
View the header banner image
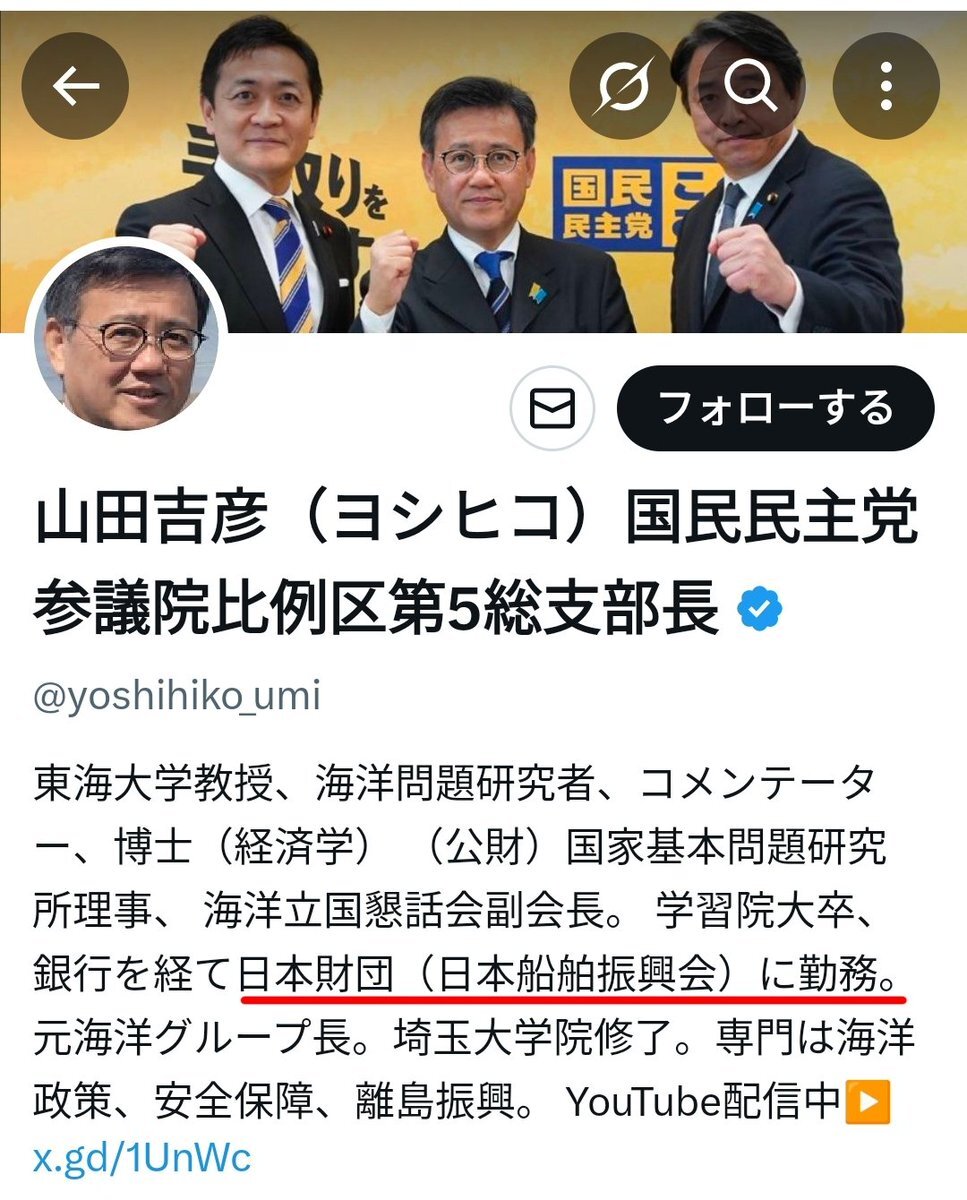pyautogui.click(x=483, y=171)
